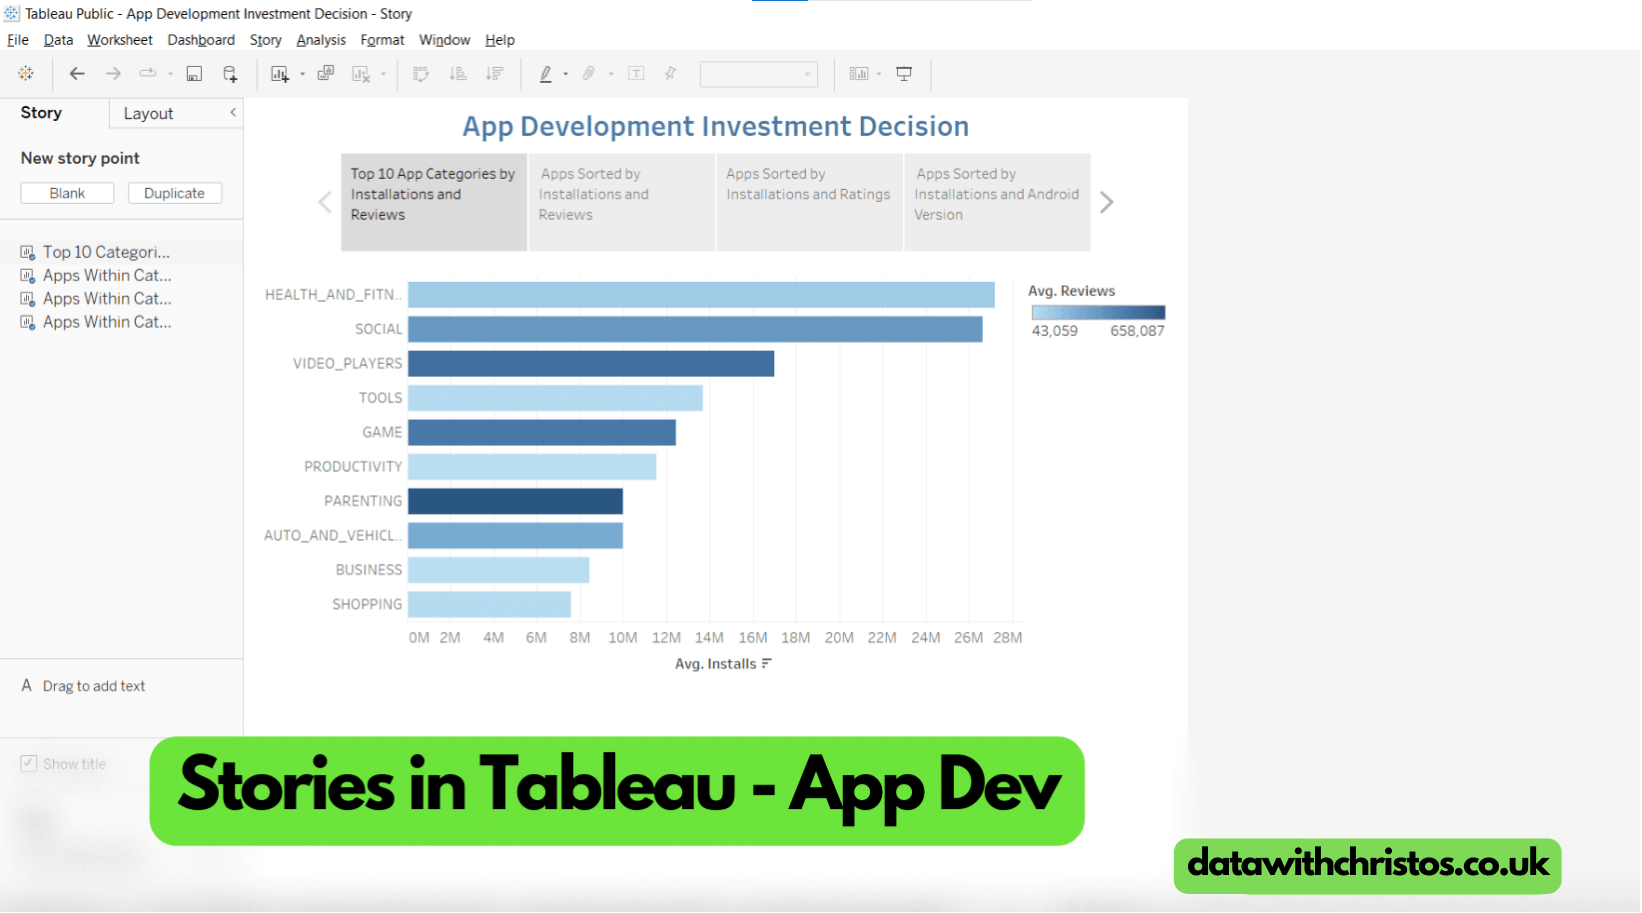Switch to the Layout tab
Image resolution: width=1642 pixels, height=913 pixels.
[x=147, y=113]
